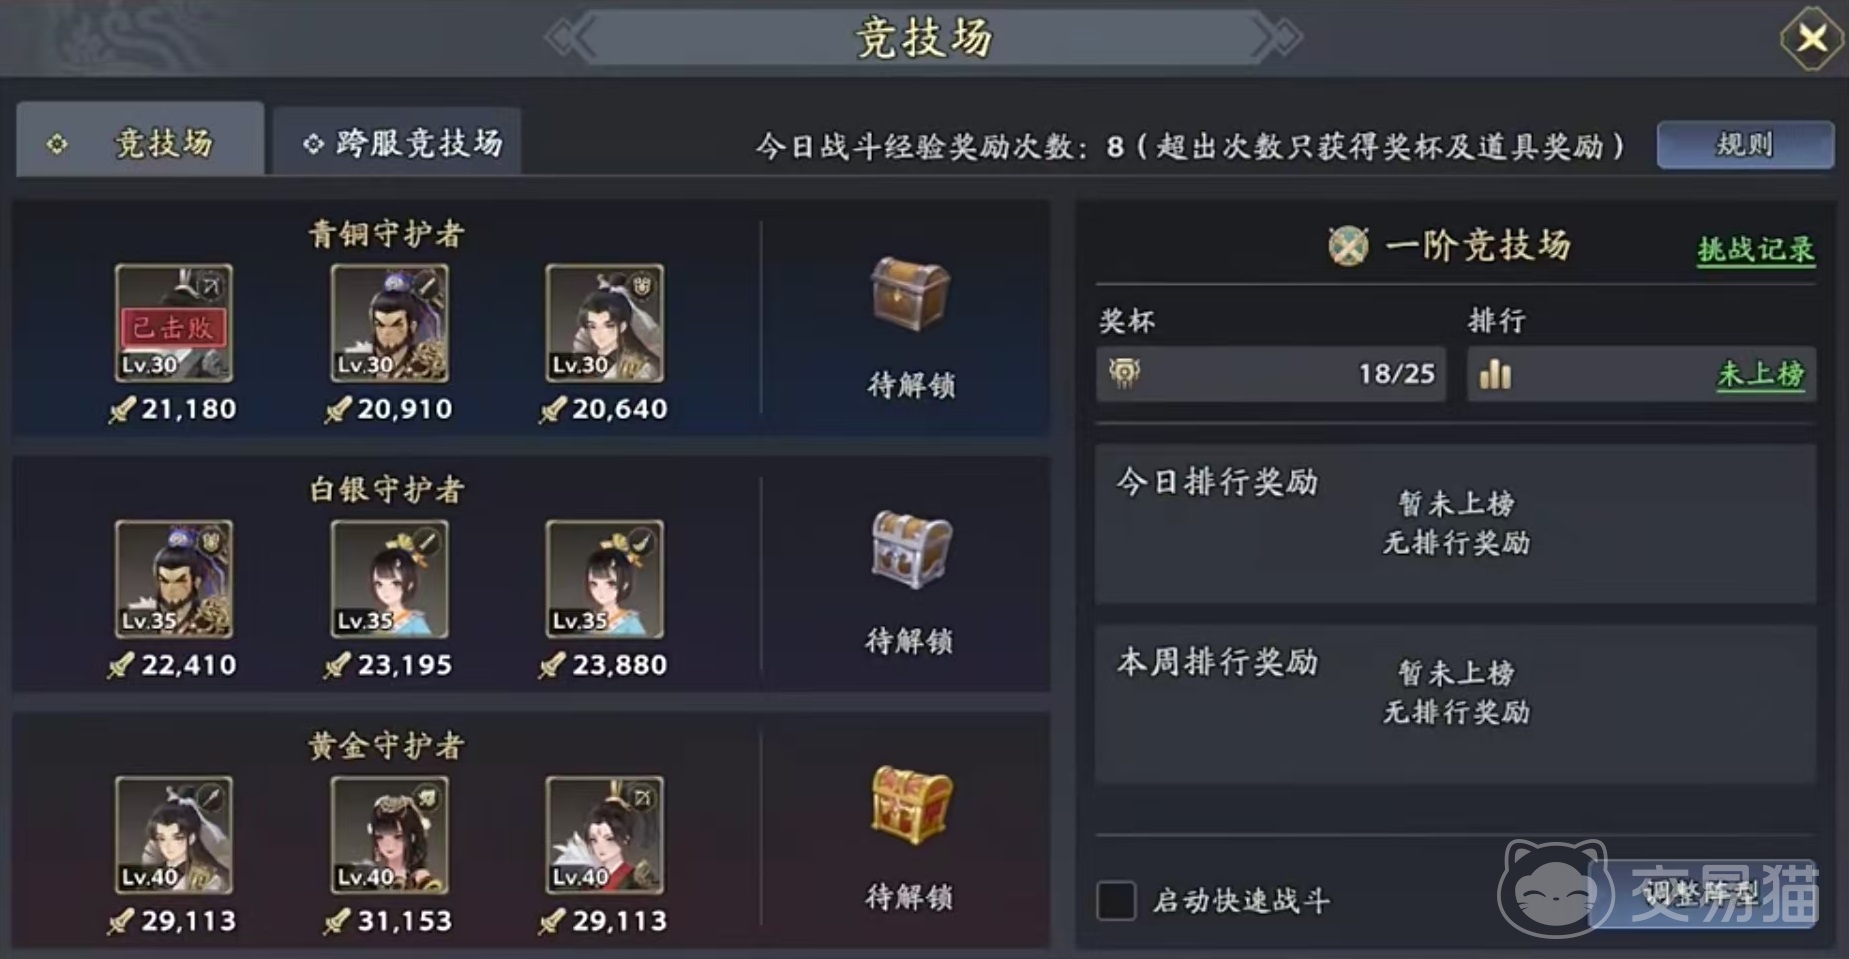Challenge silver guardian with 22,410 power
The width and height of the screenshot is (1849, 959).
point(174,579)
